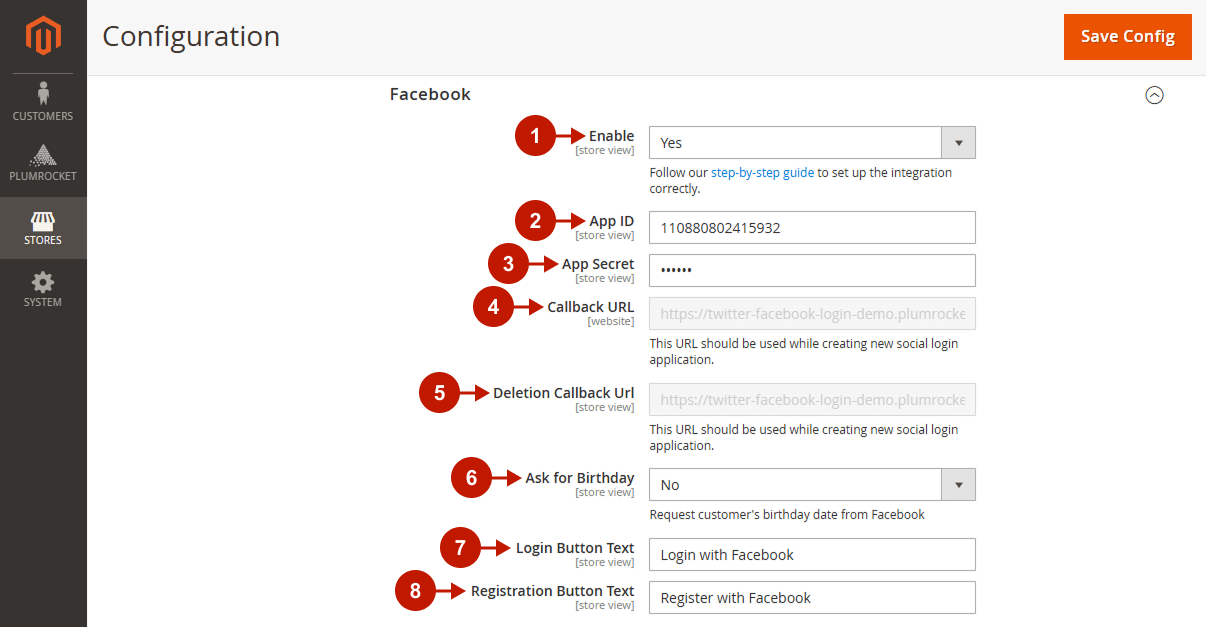
Task: Click the App Secret label
Action: point(598,264)
